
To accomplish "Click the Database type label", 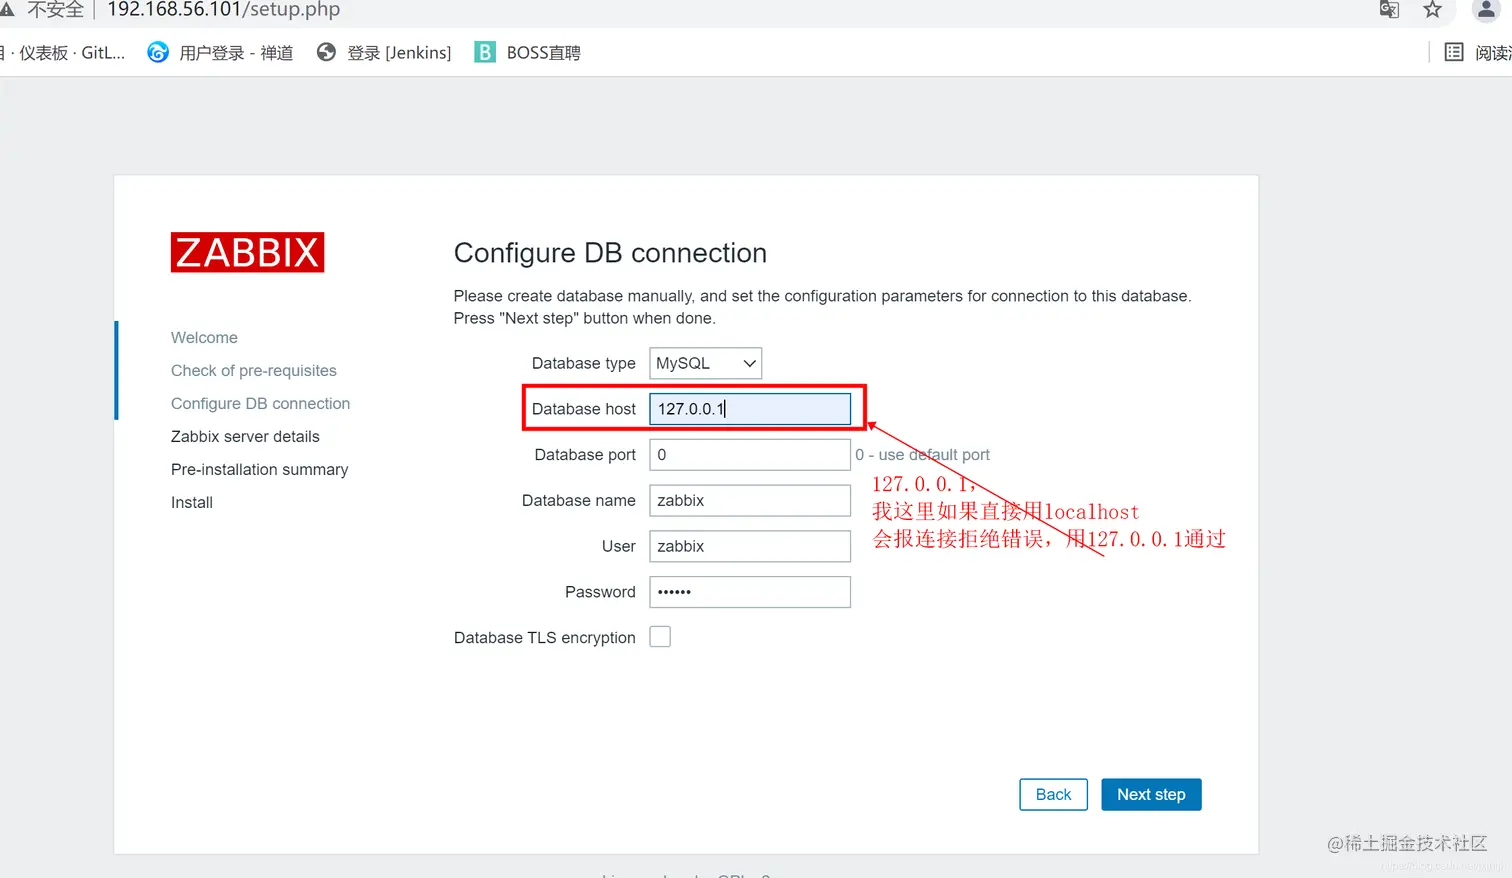I will (584, 363).
